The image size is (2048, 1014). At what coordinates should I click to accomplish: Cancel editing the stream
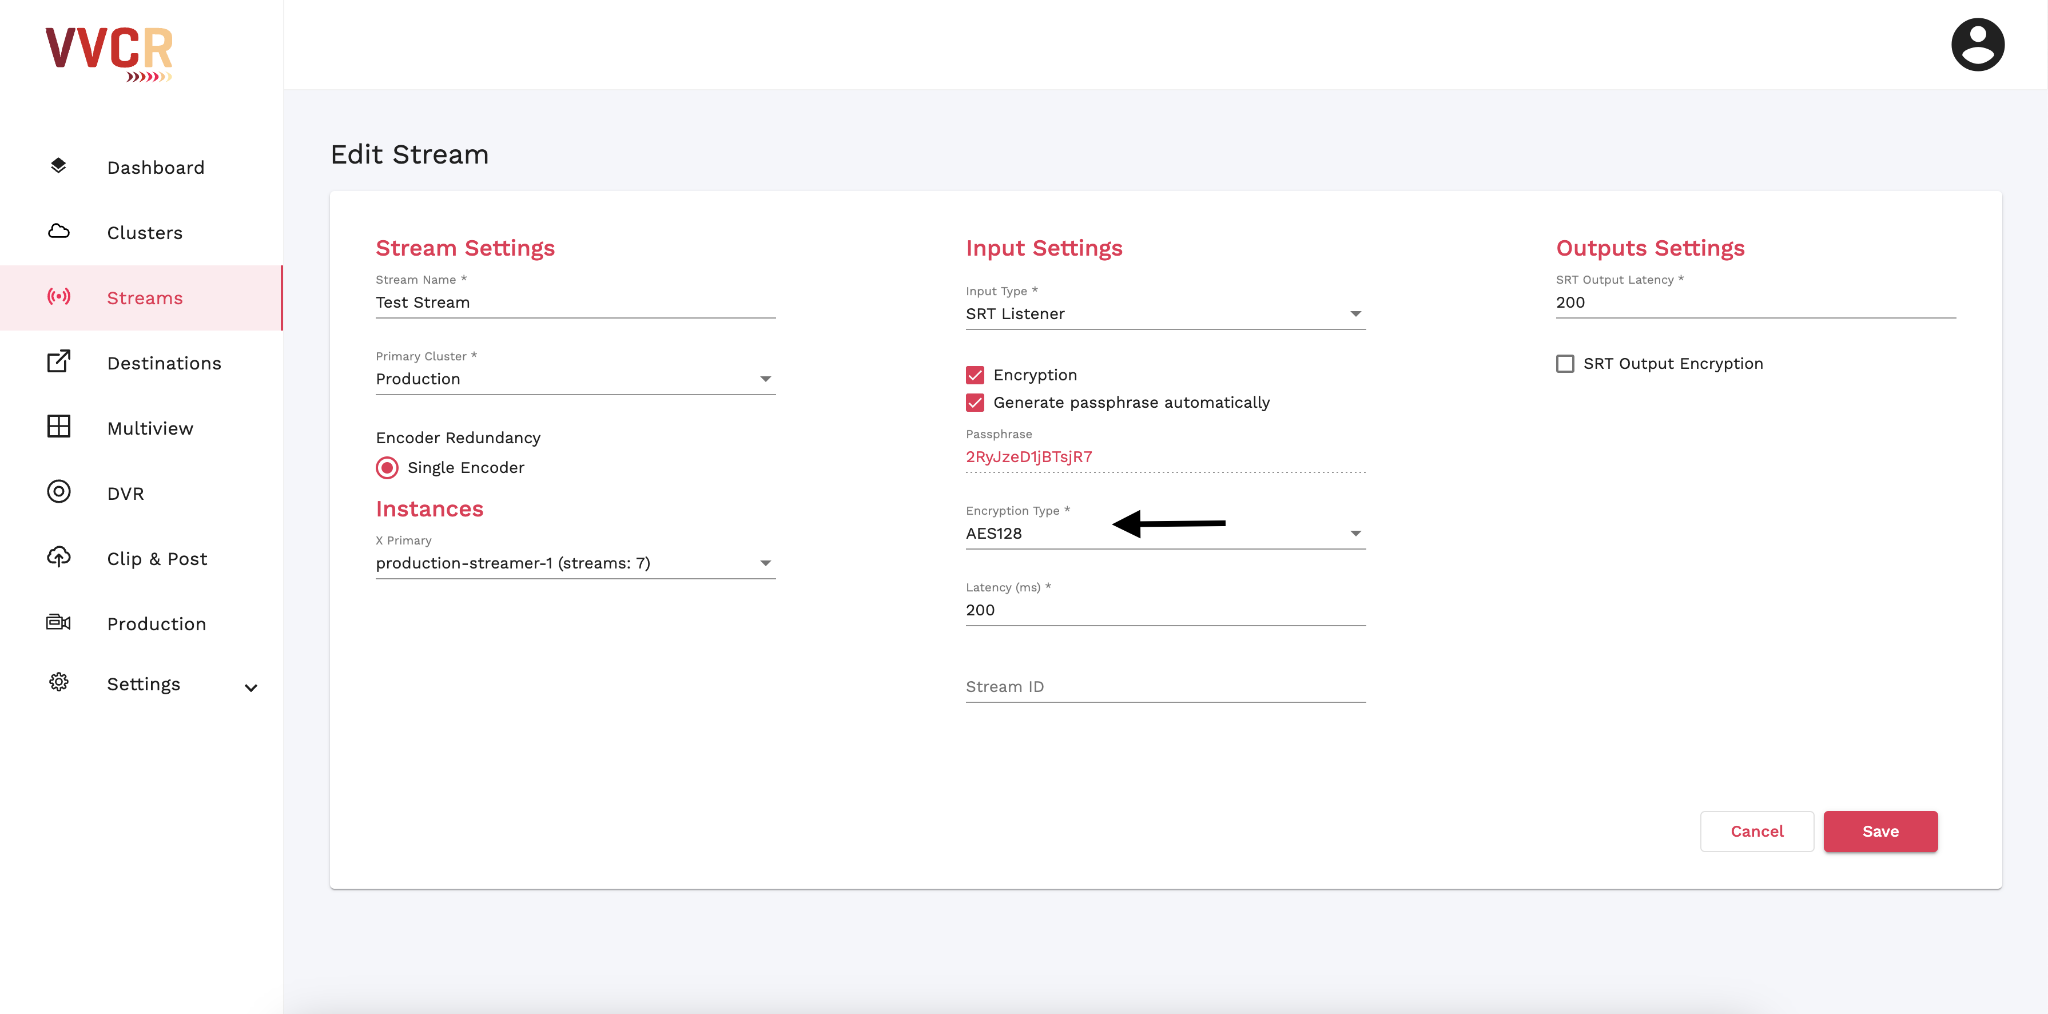1756,832
